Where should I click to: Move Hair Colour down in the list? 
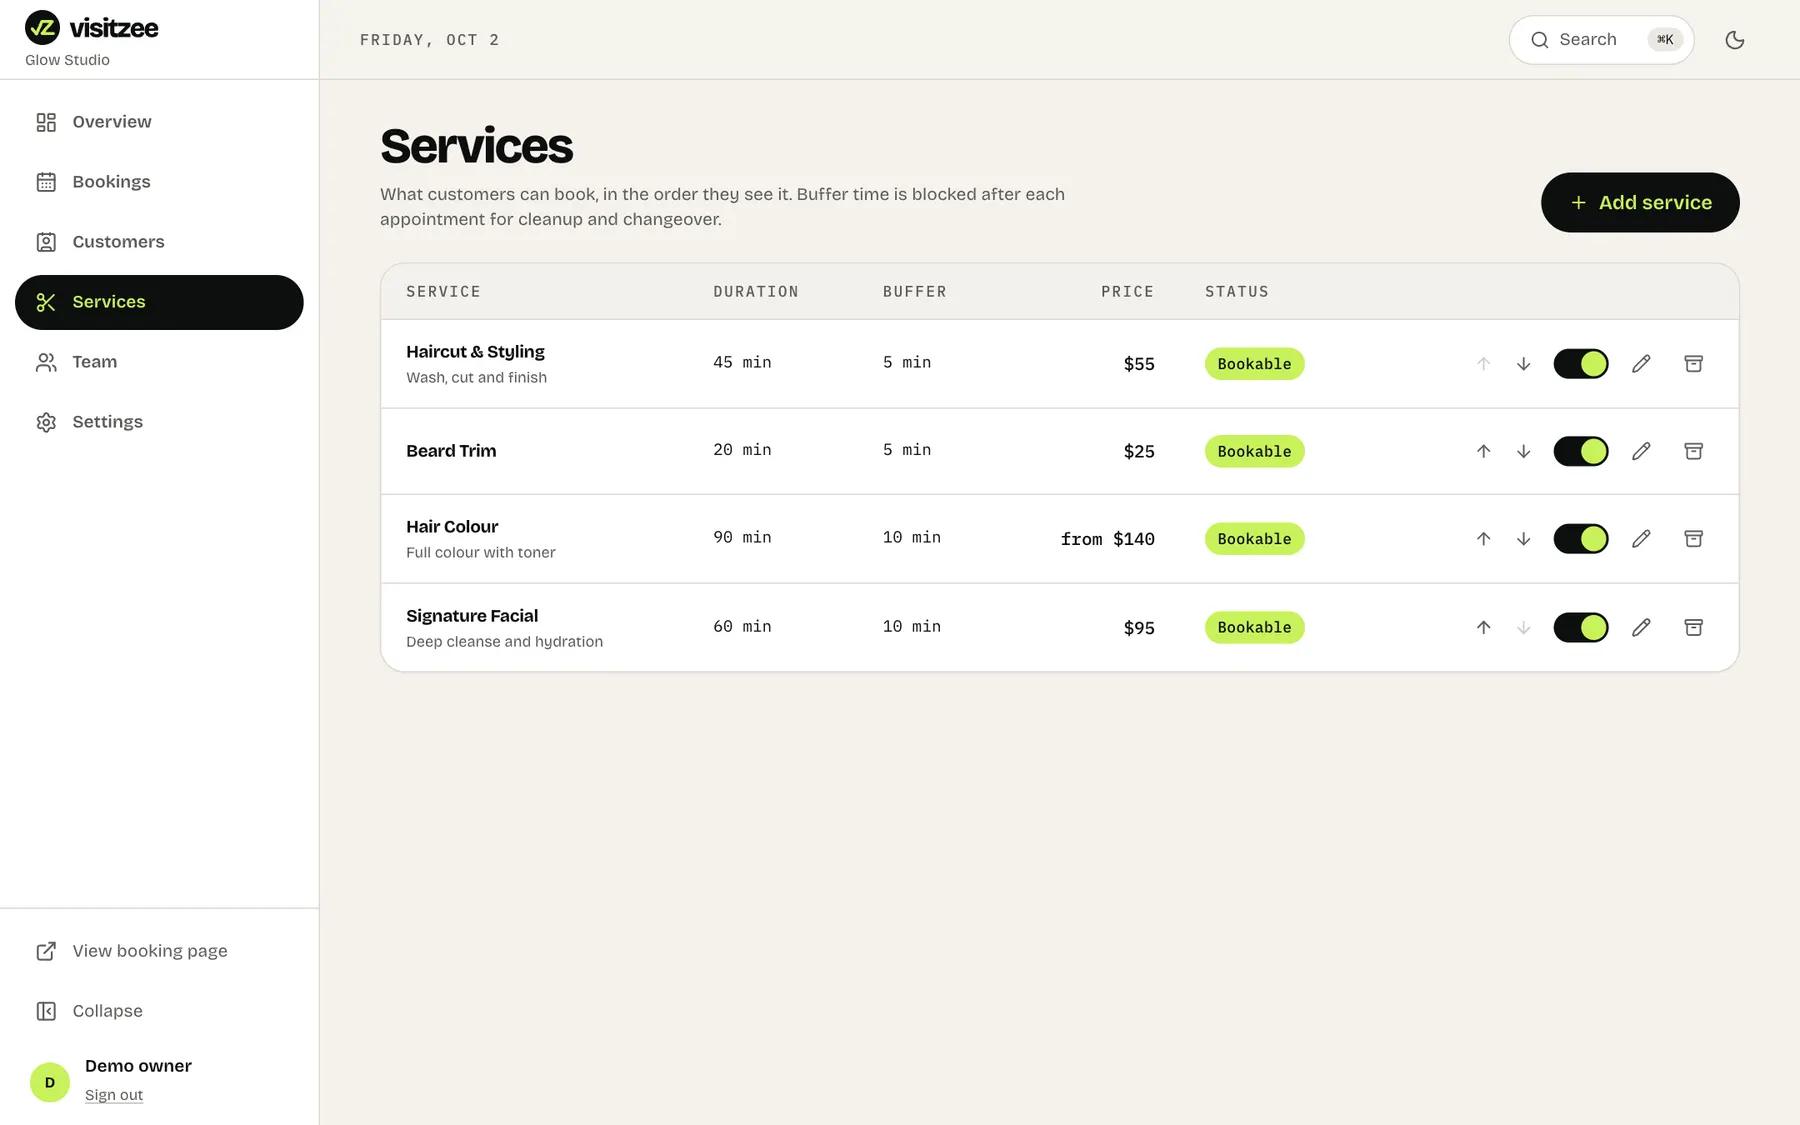click(x=1523, y=539)
